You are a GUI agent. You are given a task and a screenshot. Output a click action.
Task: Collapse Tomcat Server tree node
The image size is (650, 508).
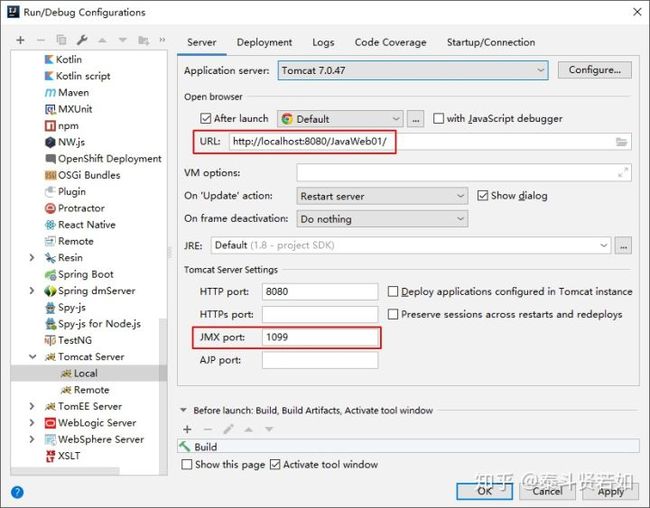(x=32, y=357)
